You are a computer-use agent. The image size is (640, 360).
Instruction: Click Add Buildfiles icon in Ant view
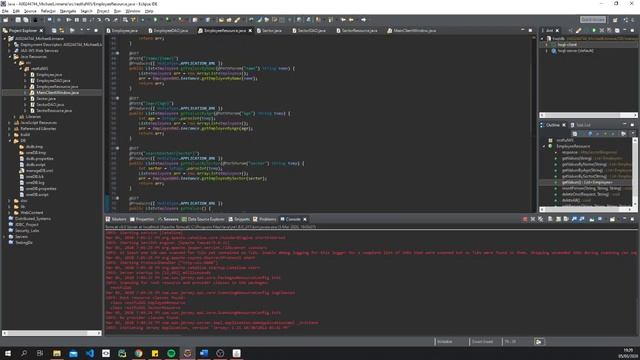571,30
